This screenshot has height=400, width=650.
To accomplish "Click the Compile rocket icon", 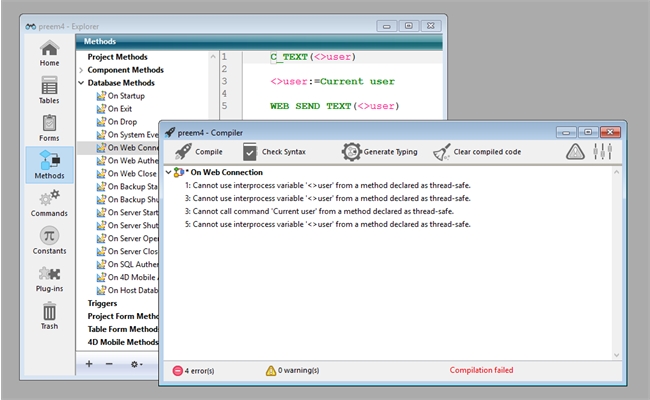I will tap(183, 152).
